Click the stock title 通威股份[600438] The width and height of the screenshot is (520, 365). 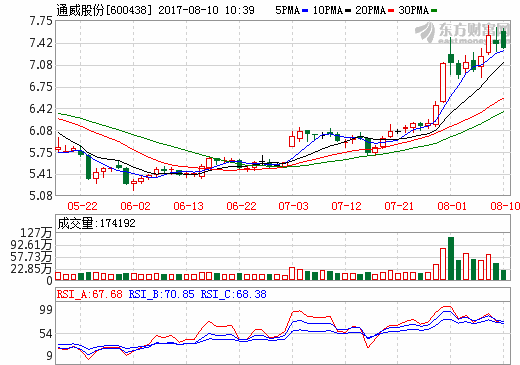point(104,10)
